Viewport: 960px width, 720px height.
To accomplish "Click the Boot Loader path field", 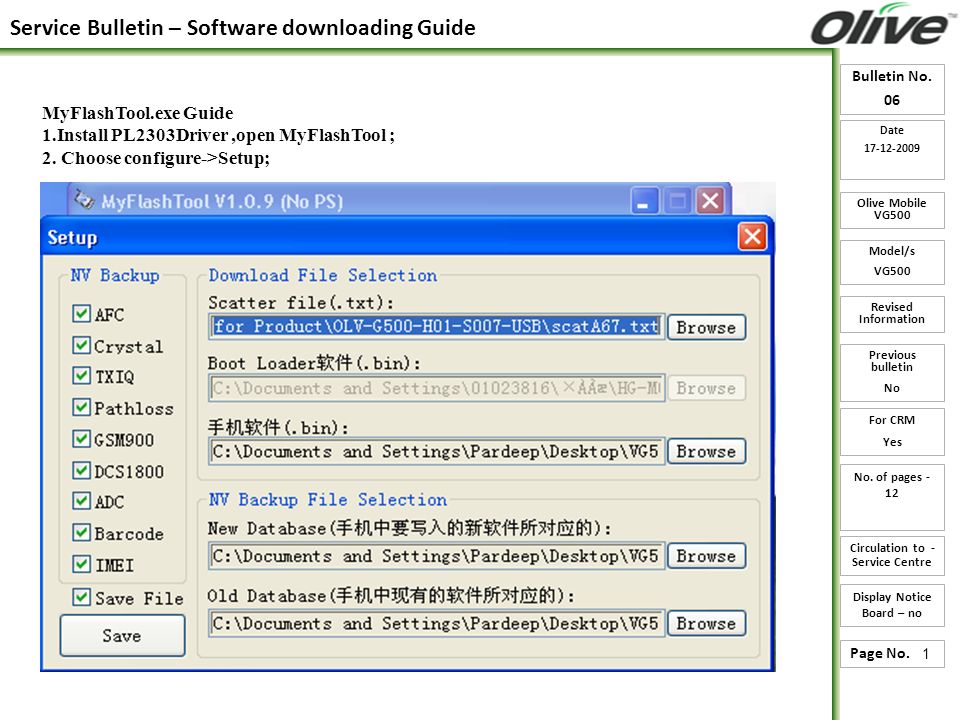I will point(437,388).
